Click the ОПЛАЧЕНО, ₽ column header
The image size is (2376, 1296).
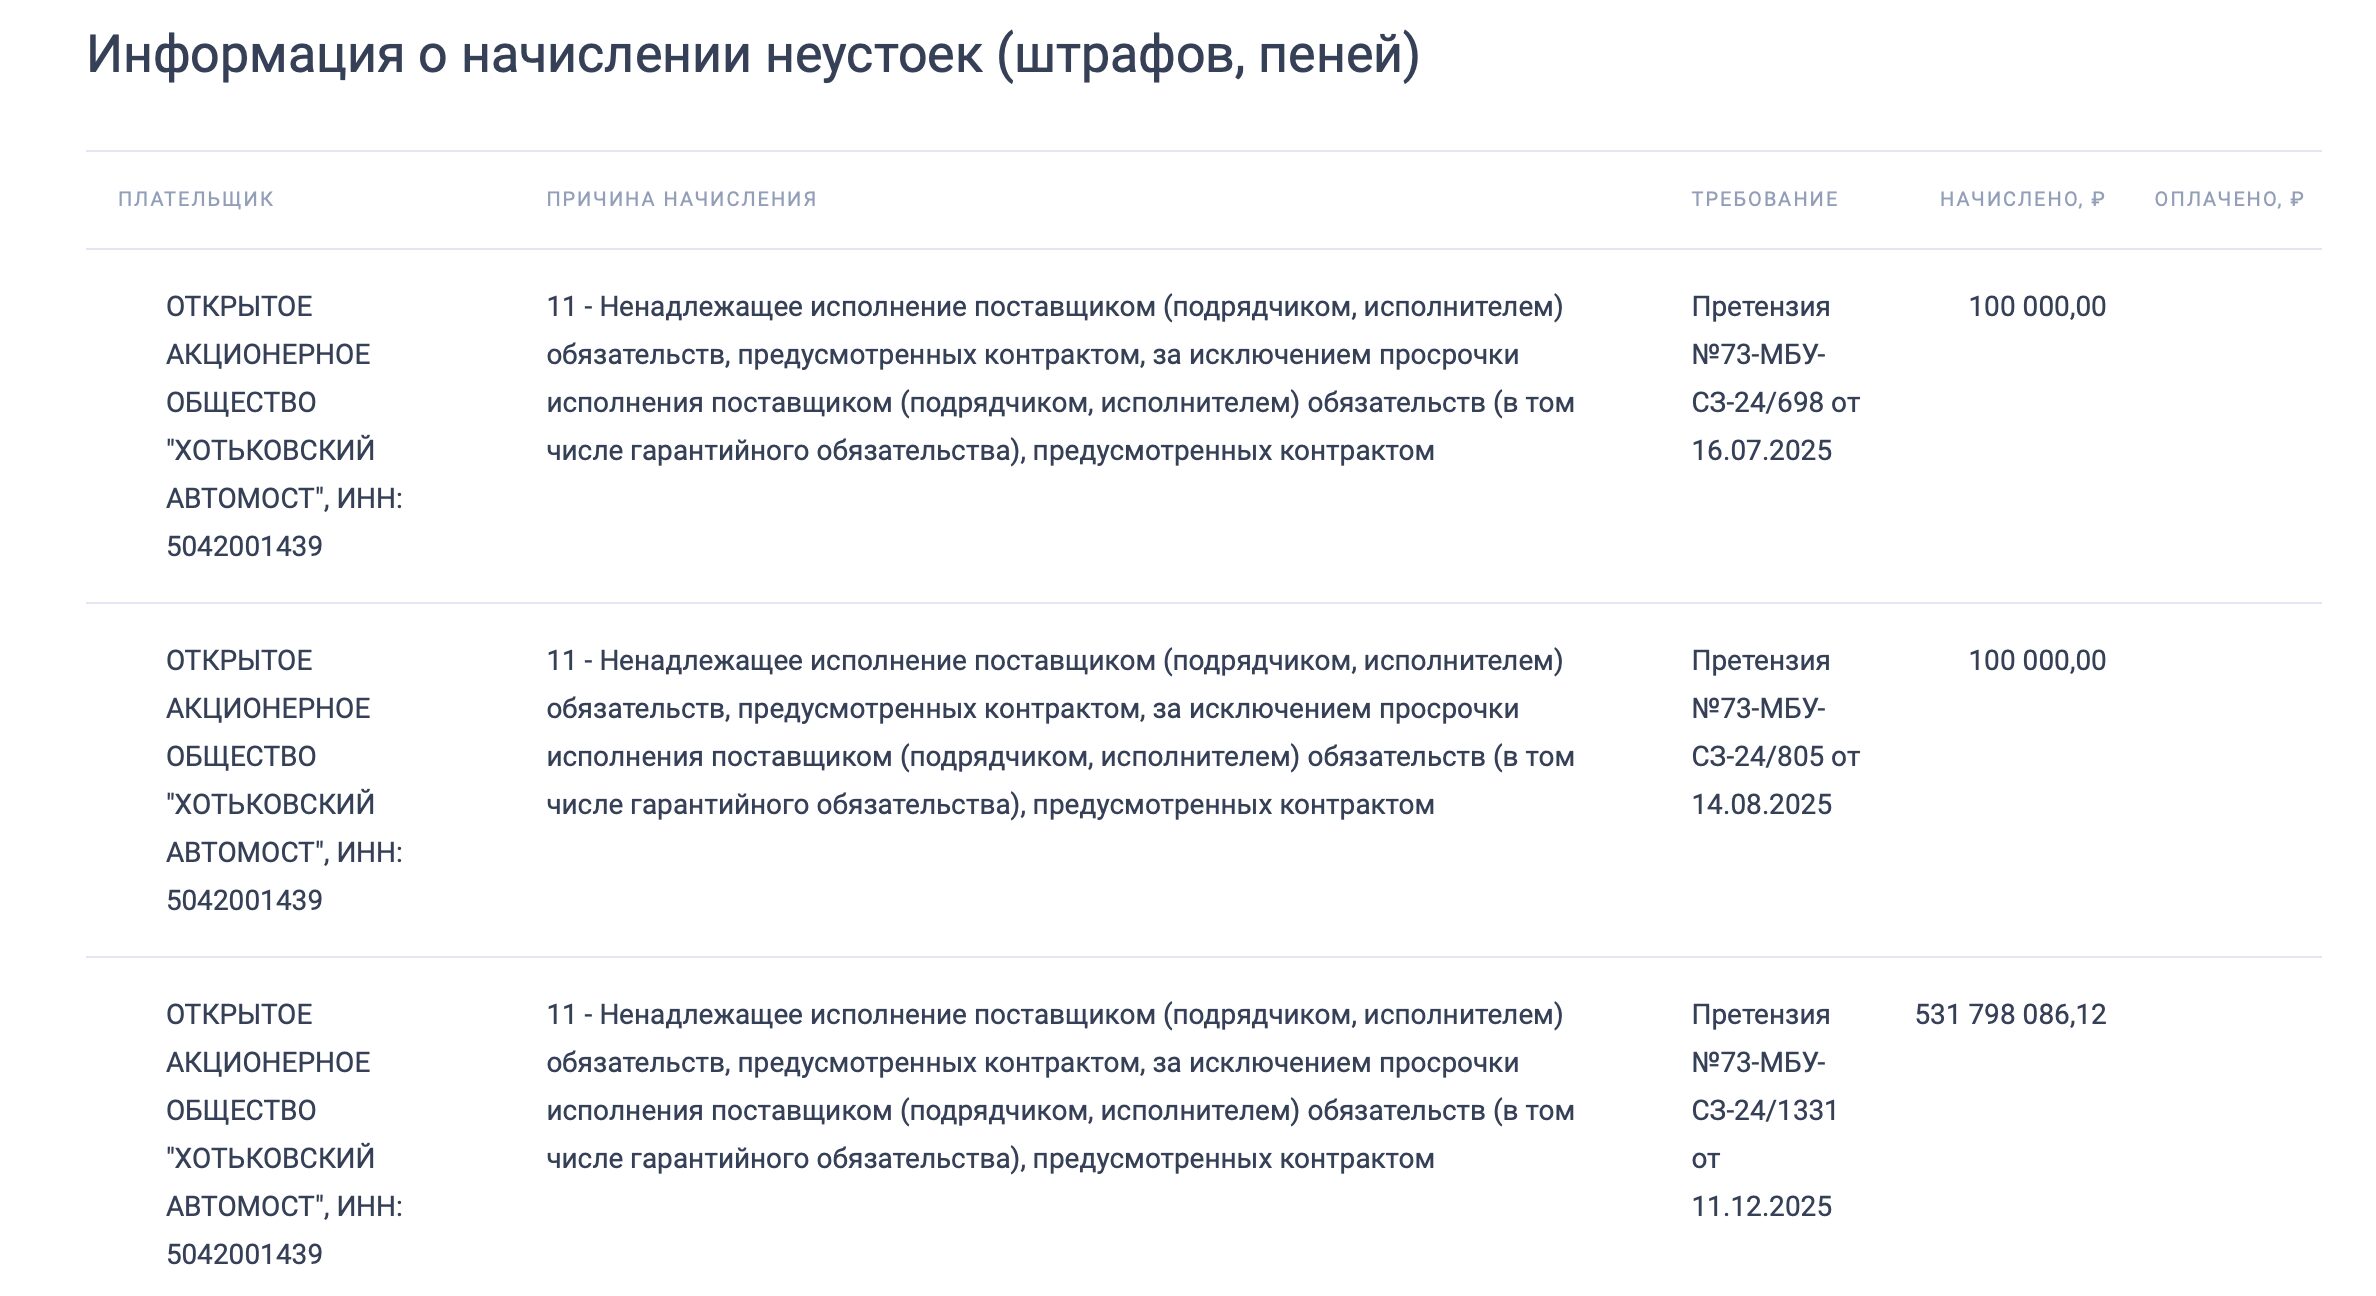(2228, 199)
